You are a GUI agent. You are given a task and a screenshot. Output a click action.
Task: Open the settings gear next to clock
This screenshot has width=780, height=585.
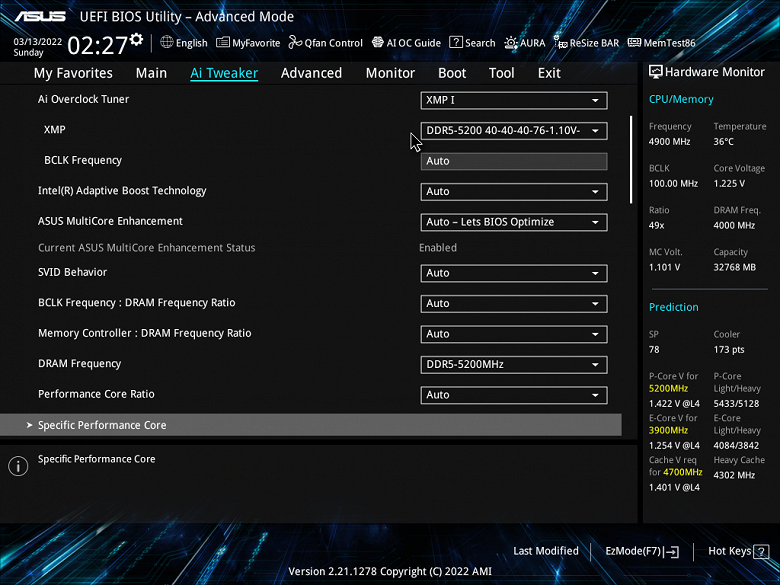[x=136, y=39]
